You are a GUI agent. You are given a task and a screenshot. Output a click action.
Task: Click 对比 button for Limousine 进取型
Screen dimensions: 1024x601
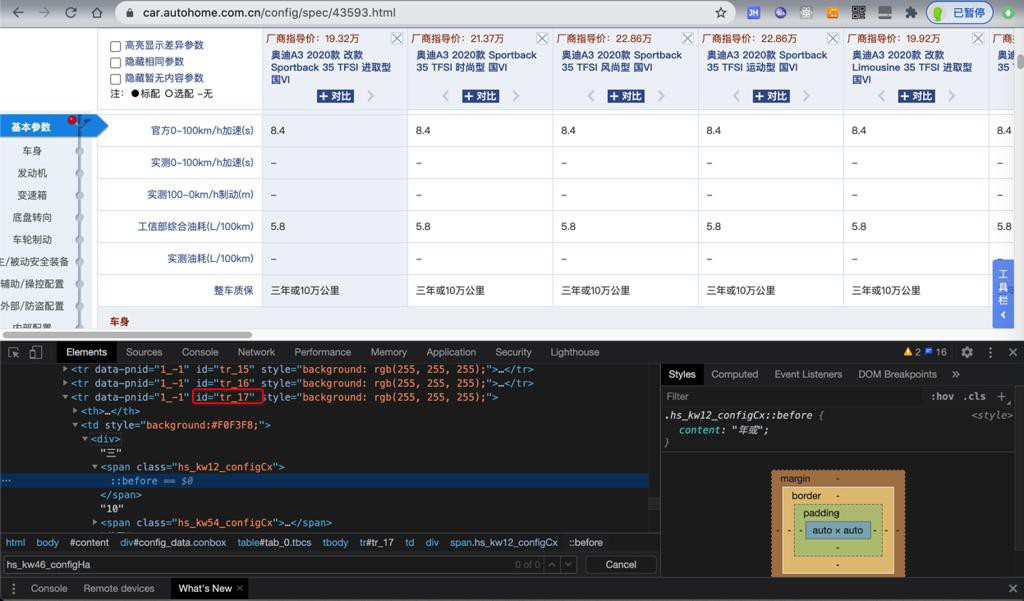pos(916,97)
